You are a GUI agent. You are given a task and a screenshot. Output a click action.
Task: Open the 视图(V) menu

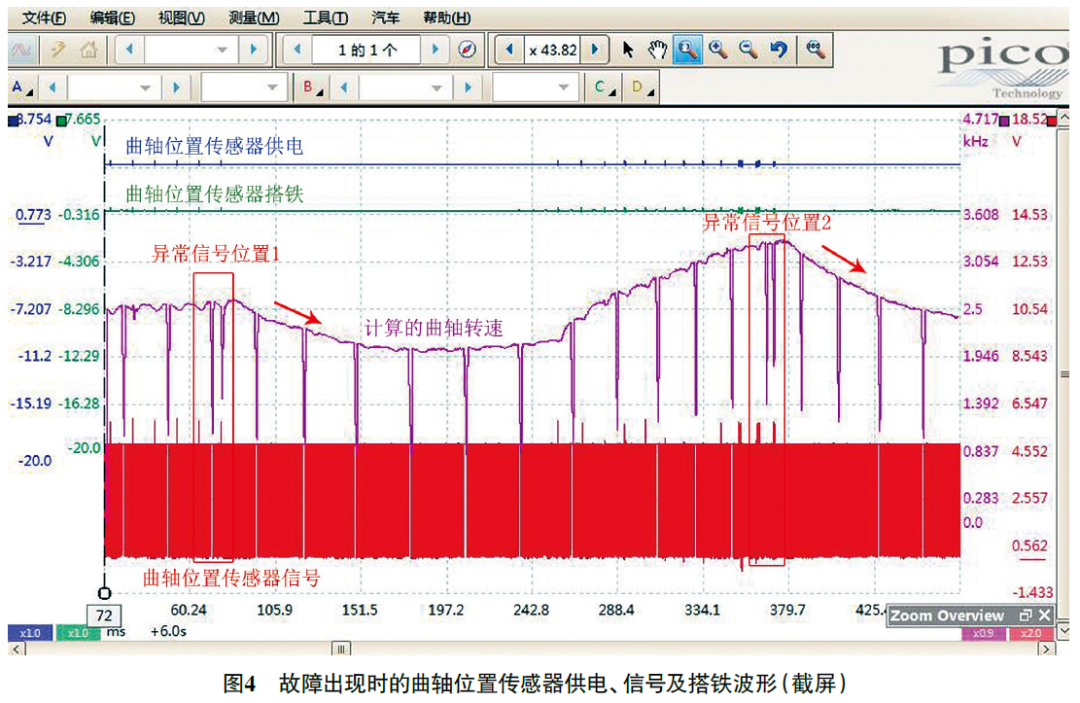[x=181, y=18]
